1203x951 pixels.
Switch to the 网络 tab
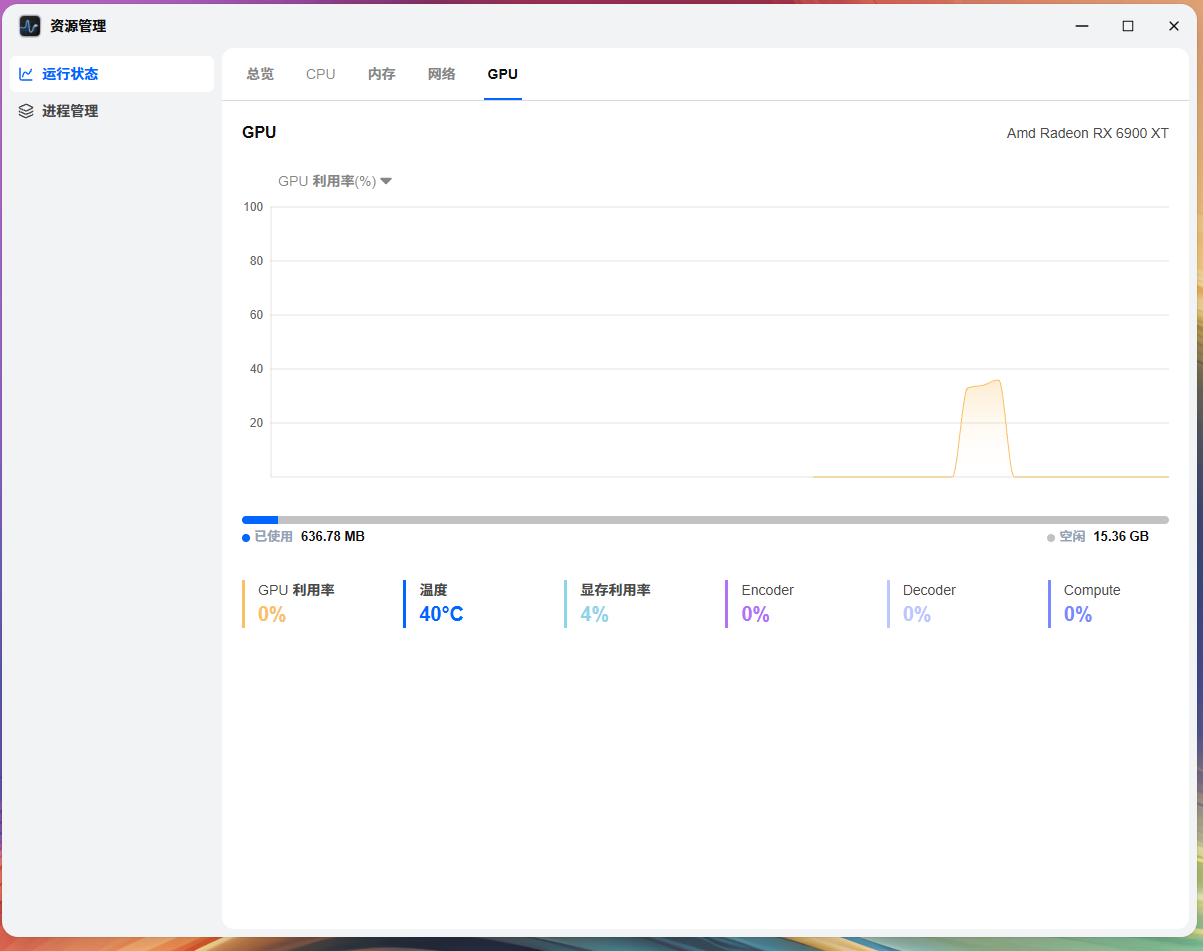click(x=442, y=74)
